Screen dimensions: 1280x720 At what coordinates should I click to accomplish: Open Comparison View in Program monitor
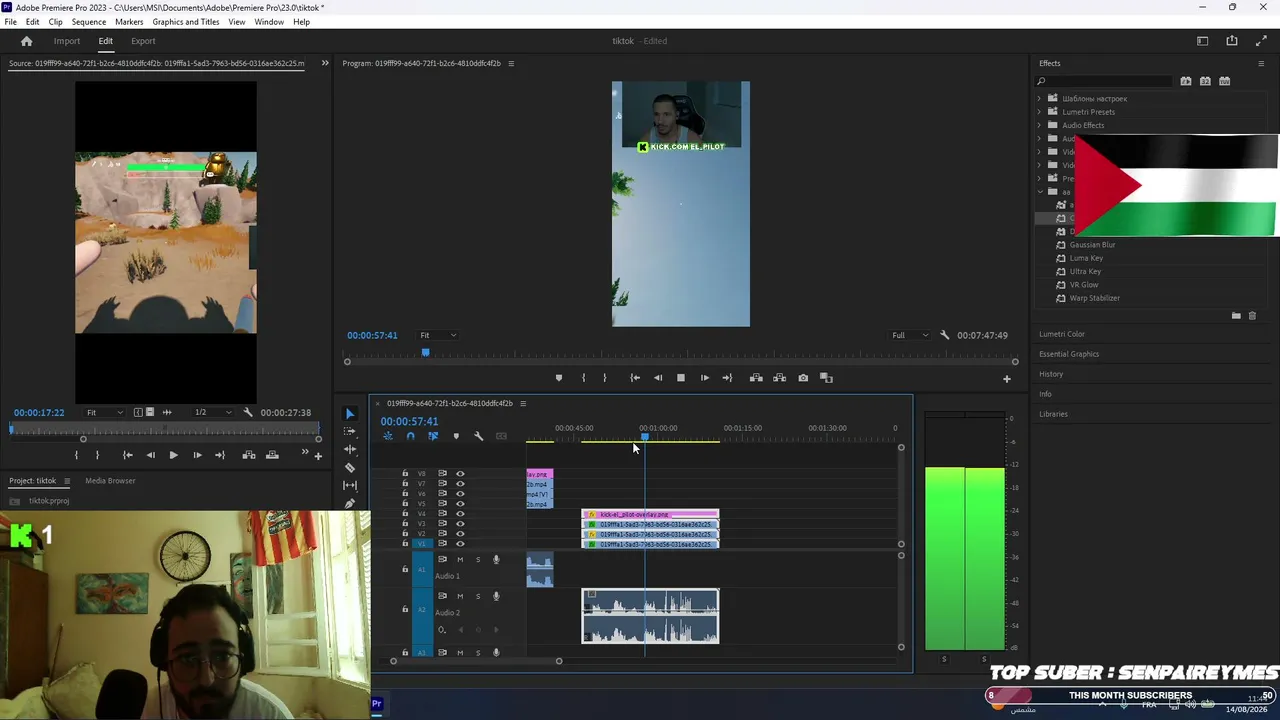(x=826, y=378)
